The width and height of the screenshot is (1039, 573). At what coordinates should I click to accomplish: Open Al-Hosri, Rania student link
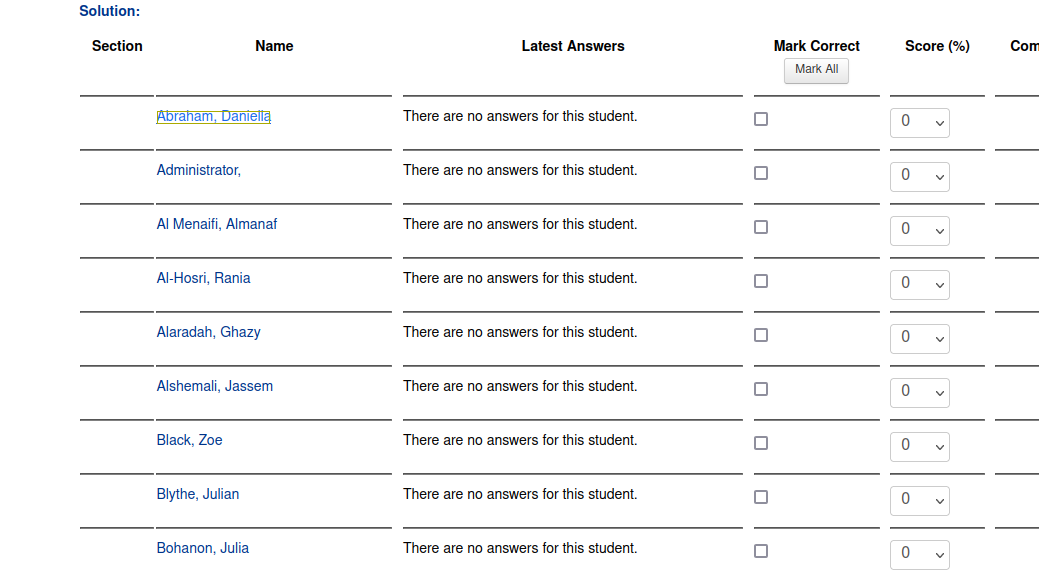(203, 278)
